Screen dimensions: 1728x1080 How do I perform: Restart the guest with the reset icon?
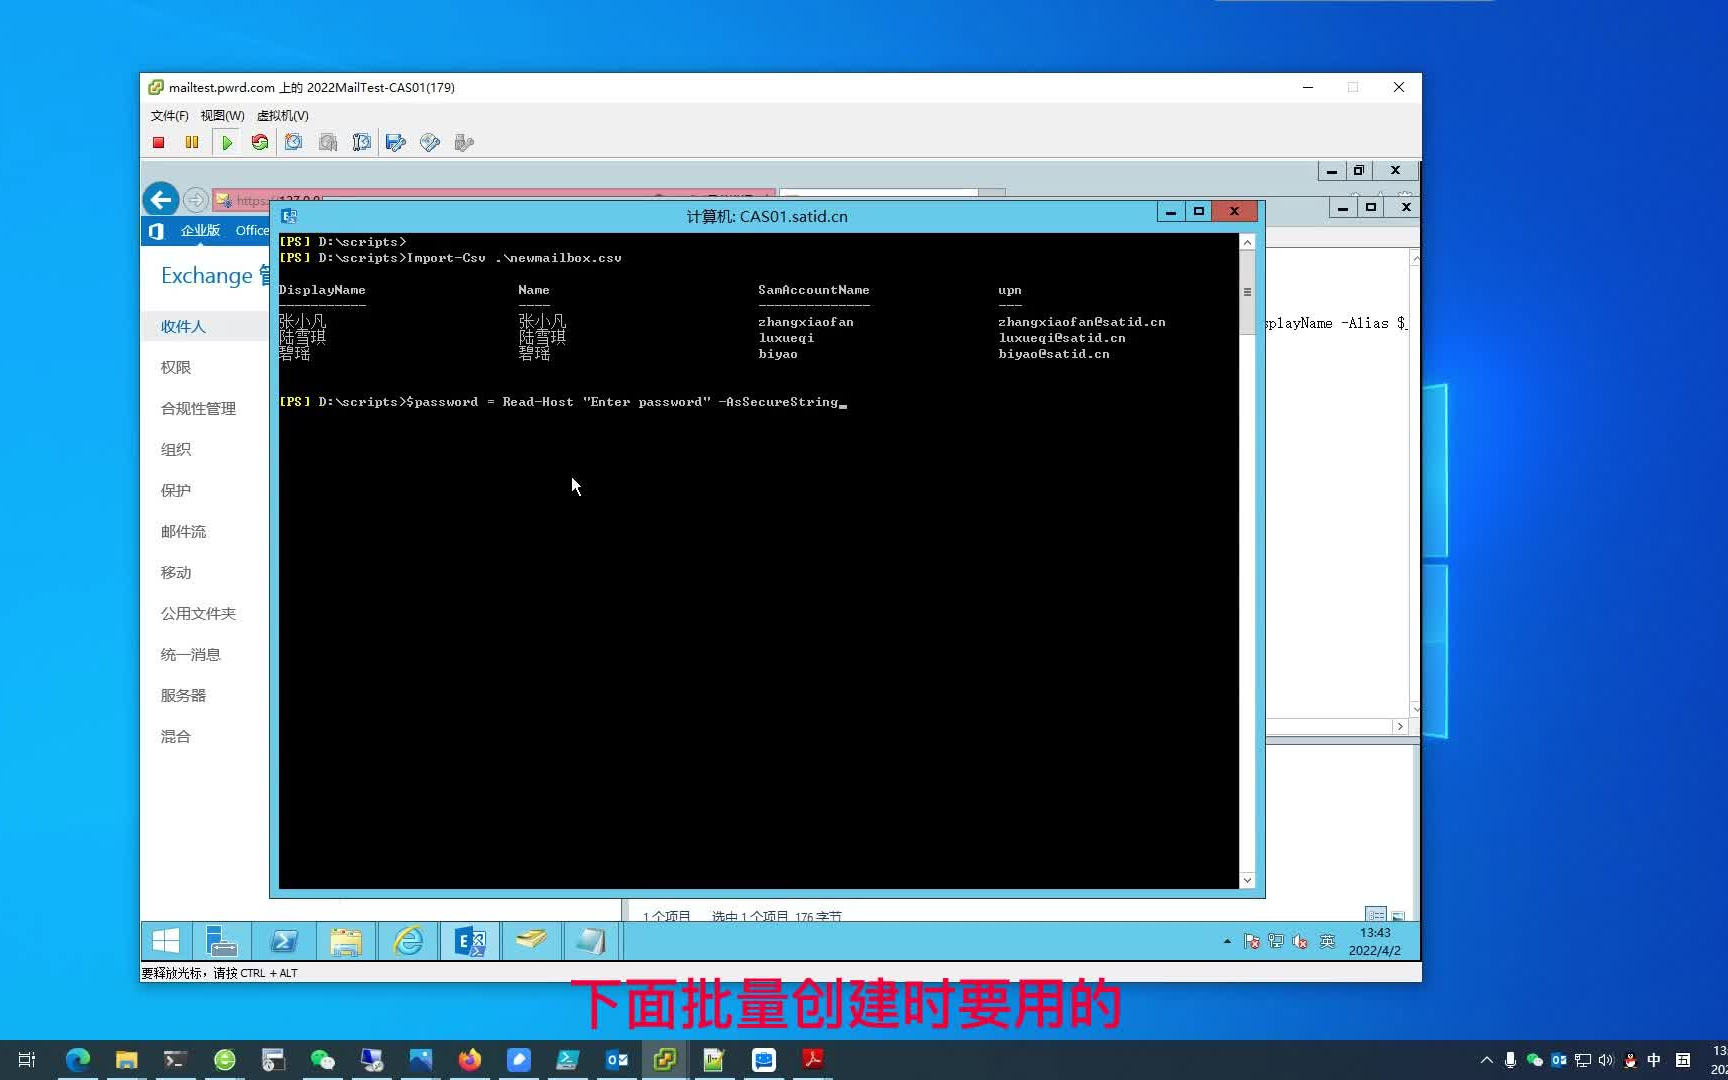260,143
